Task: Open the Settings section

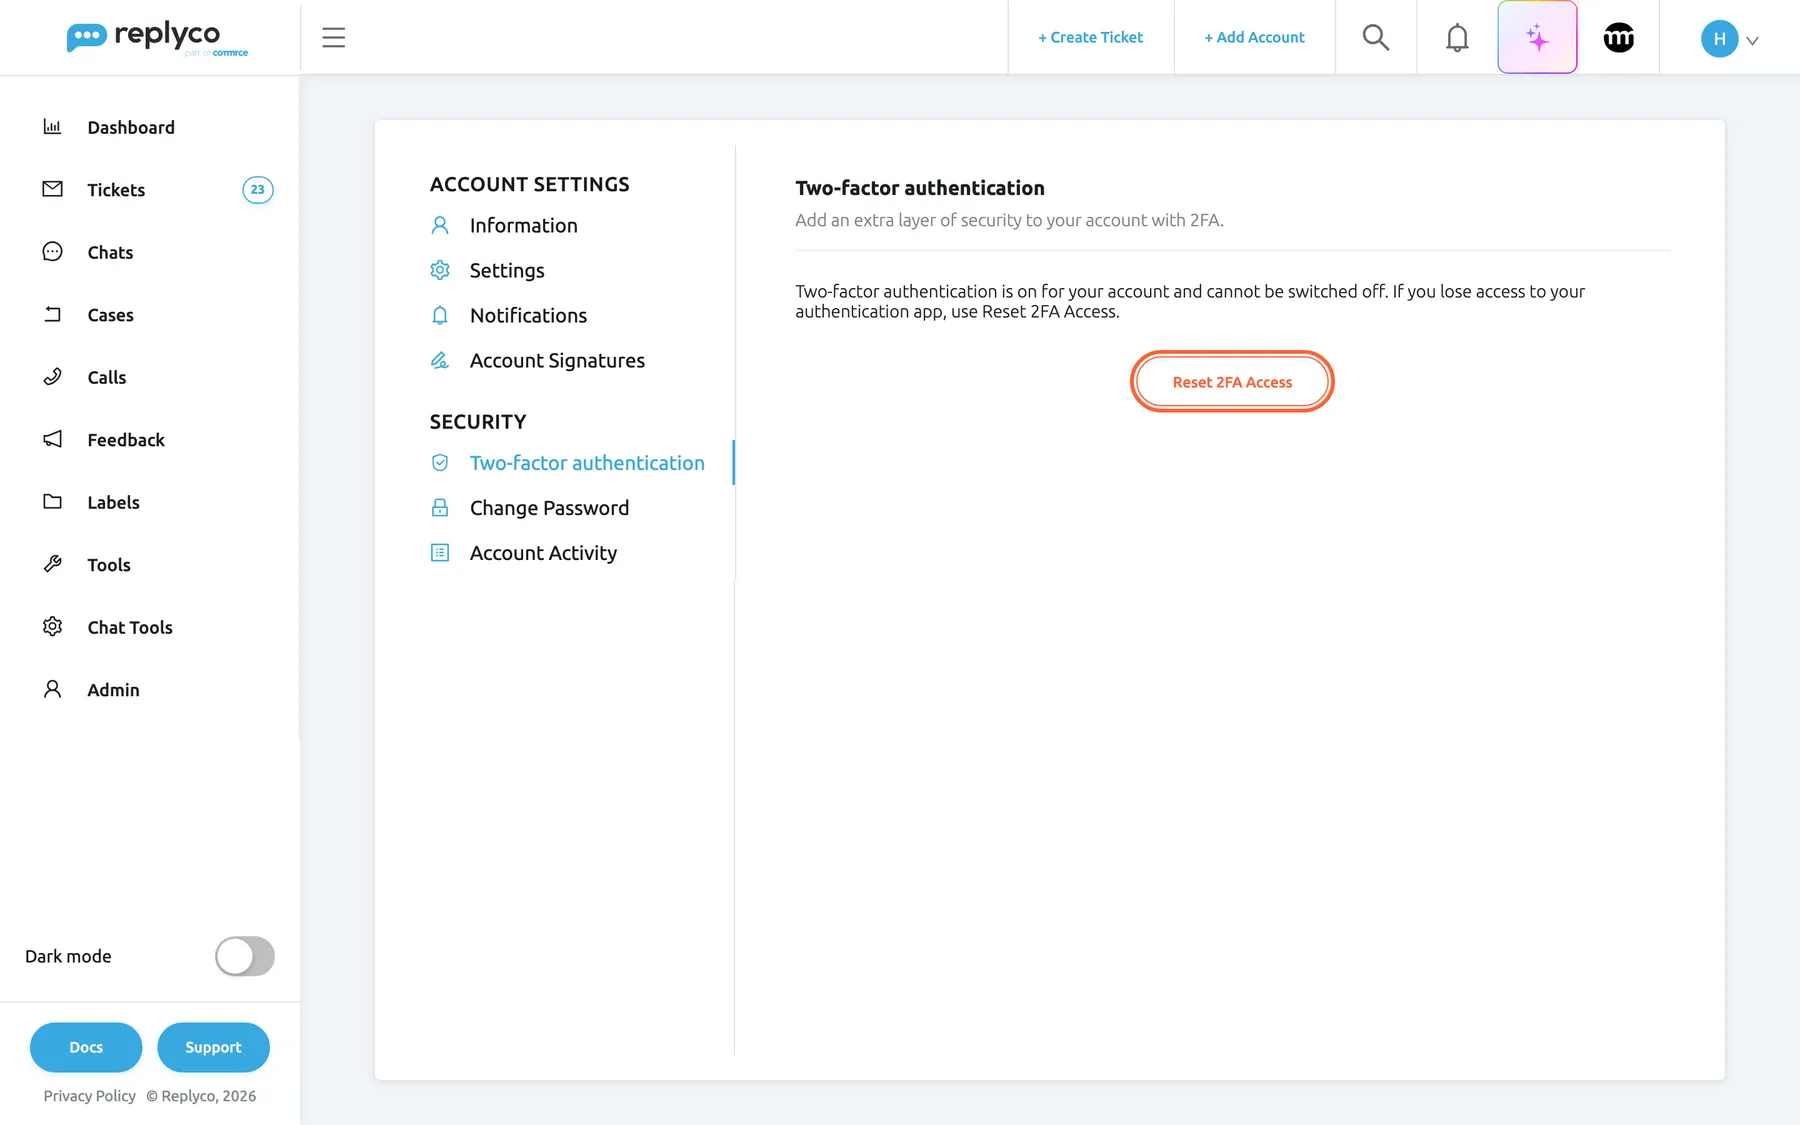Action: pos(507,270)
